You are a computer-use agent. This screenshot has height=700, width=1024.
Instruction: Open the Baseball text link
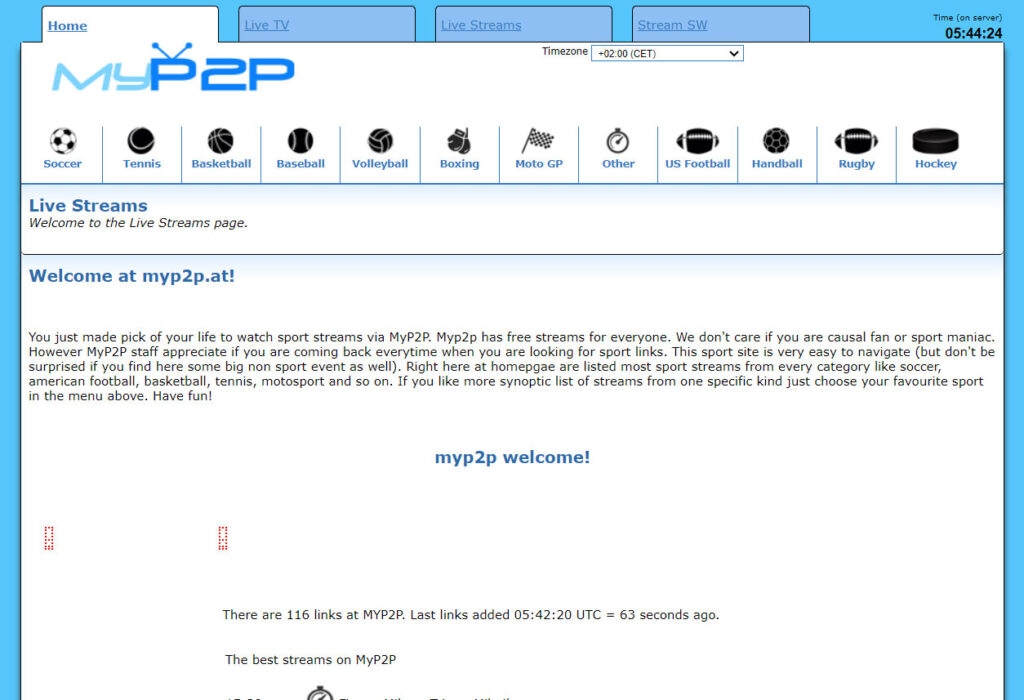(x=300, y=164)
